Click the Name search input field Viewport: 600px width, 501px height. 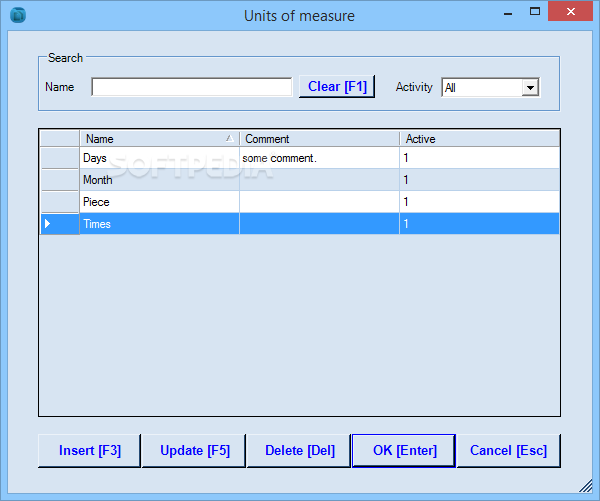click(x=192, y=87)
